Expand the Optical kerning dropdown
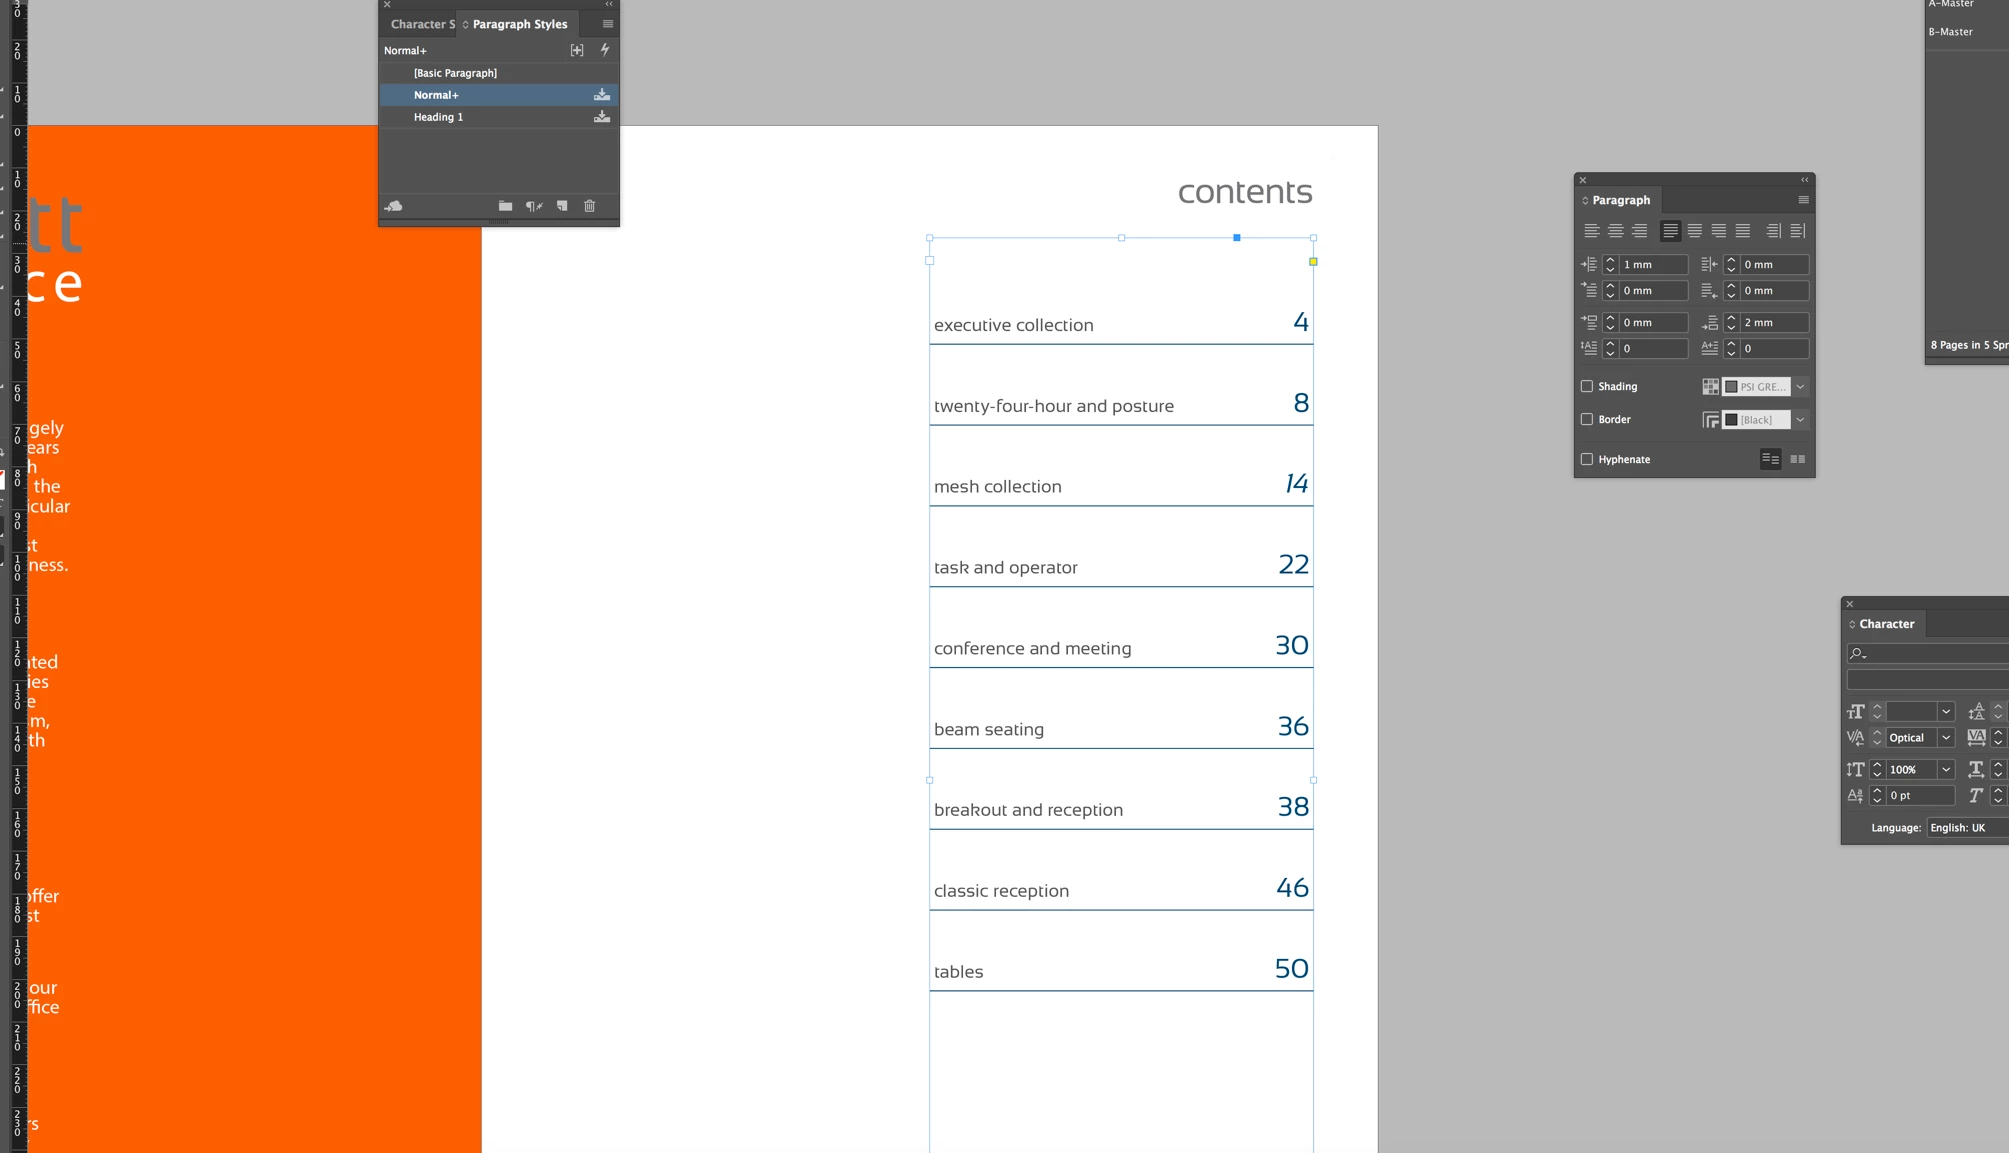 click(1946, 738)
